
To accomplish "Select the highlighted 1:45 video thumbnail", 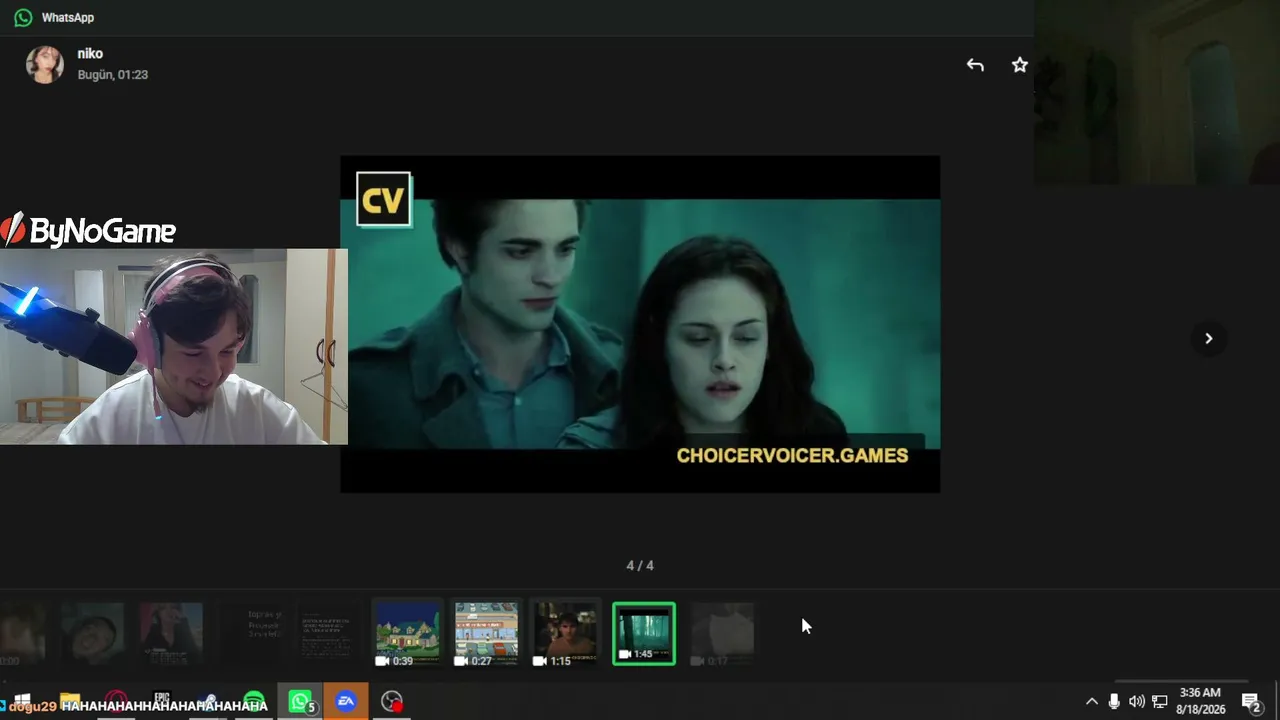I will point(644,634).
